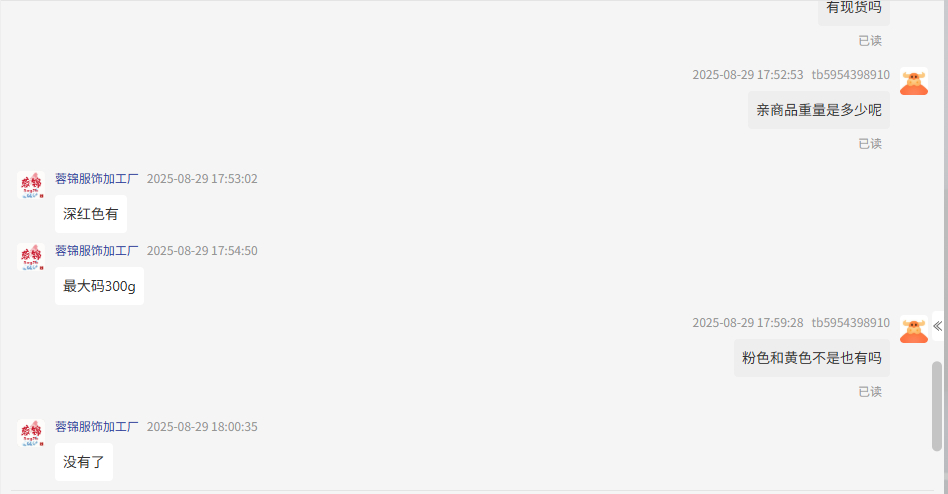948x494 pixels.
Task: Click the buyer avatar beside the 17:52:53 message
Action: (x=914, y=82)
